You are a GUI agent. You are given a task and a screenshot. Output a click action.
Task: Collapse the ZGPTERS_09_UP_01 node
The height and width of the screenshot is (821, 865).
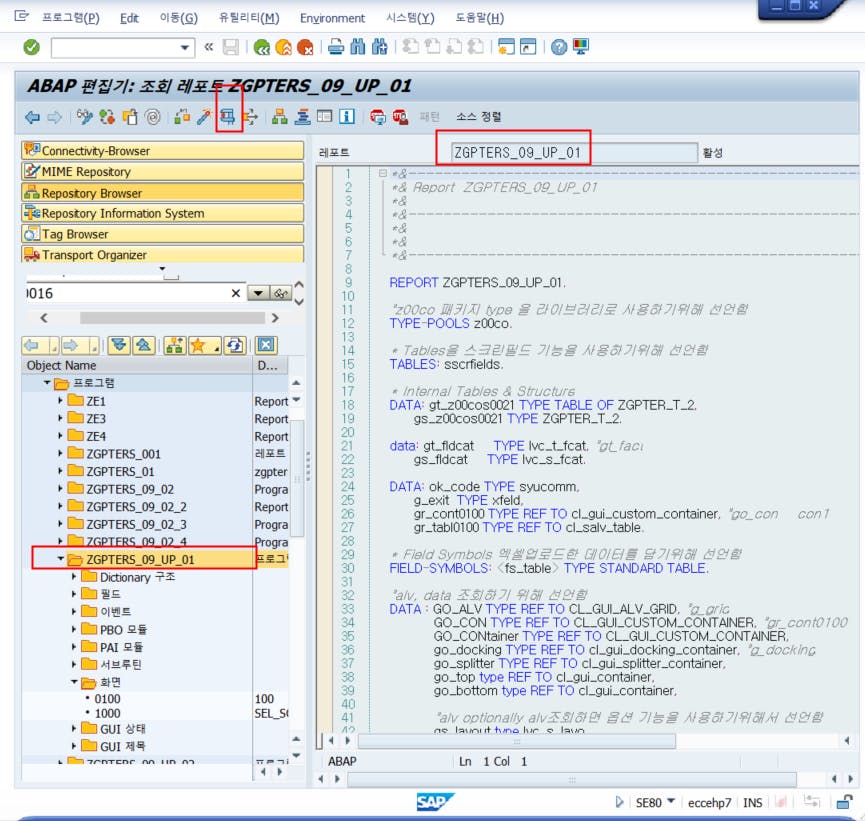[x=60, y=559]
